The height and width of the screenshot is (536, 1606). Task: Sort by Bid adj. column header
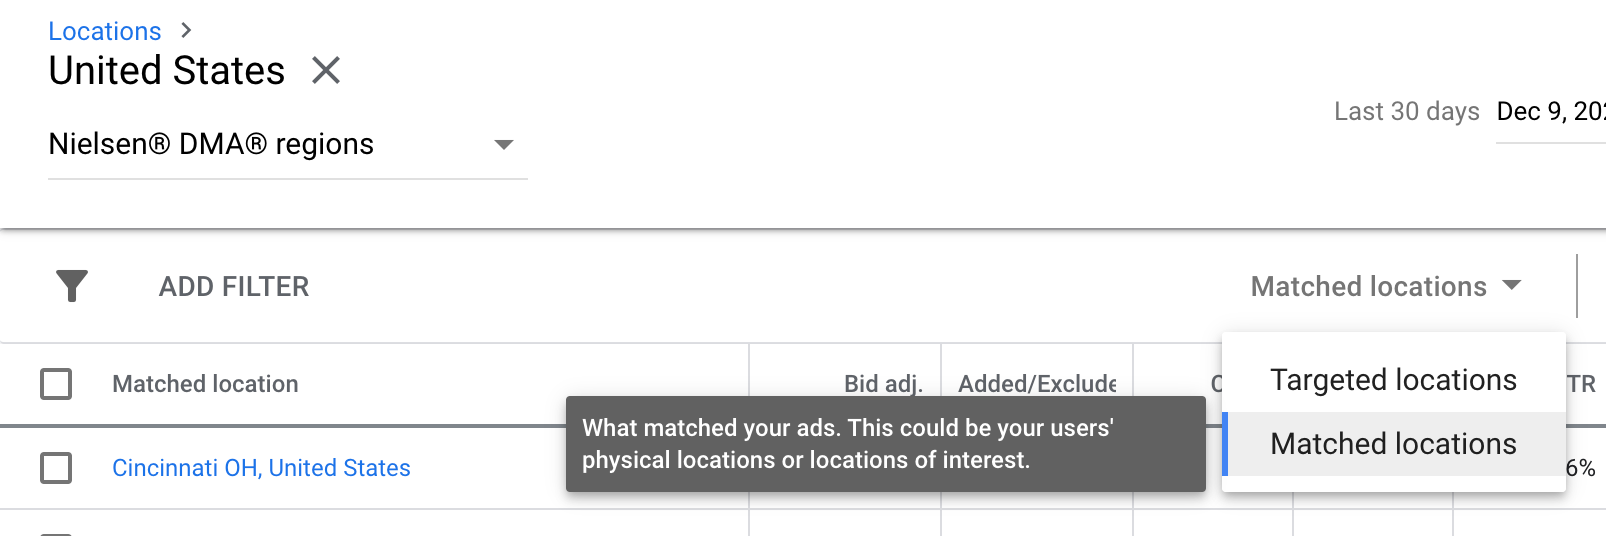pyautogui.click(x=882, y=384)
